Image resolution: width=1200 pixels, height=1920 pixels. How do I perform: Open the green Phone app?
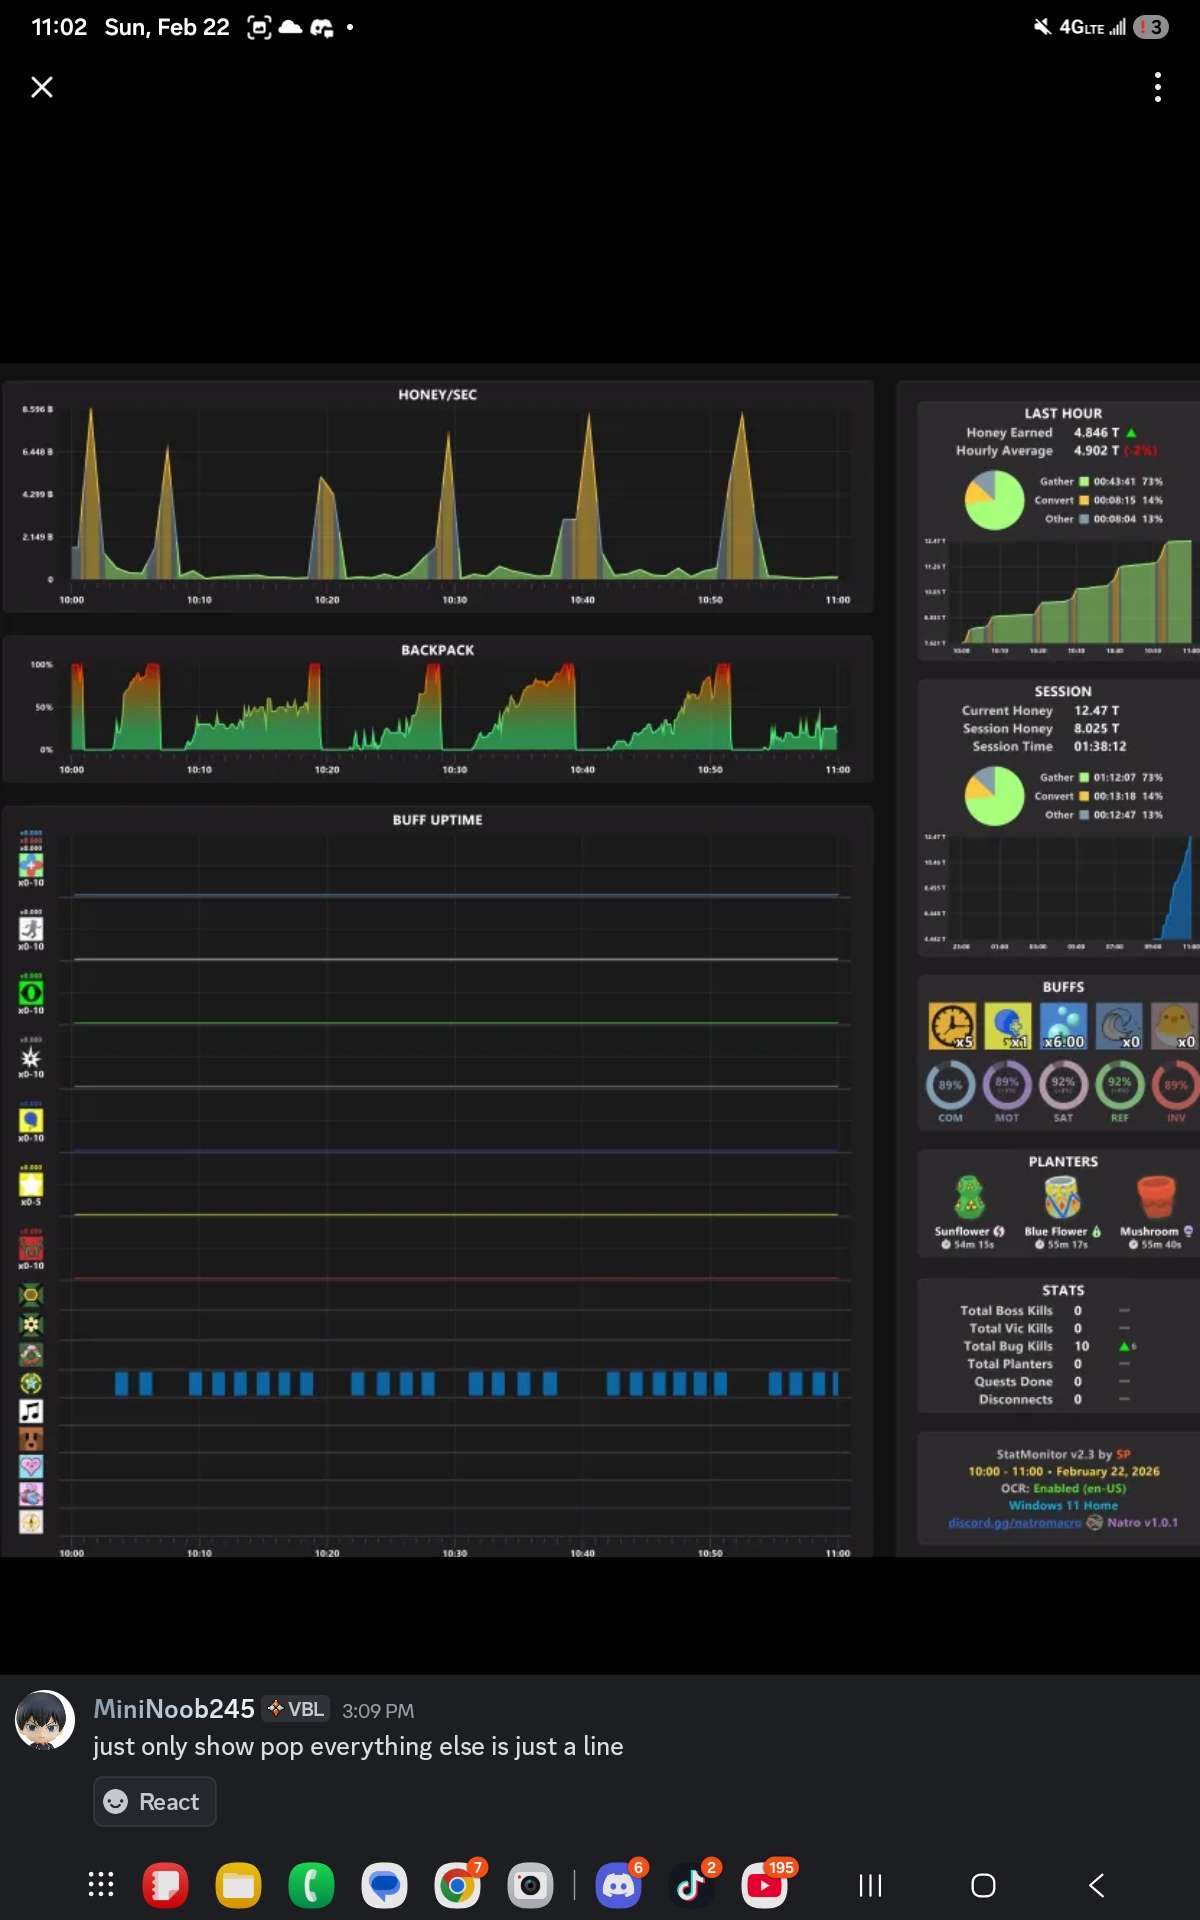tap(311, 1886)
